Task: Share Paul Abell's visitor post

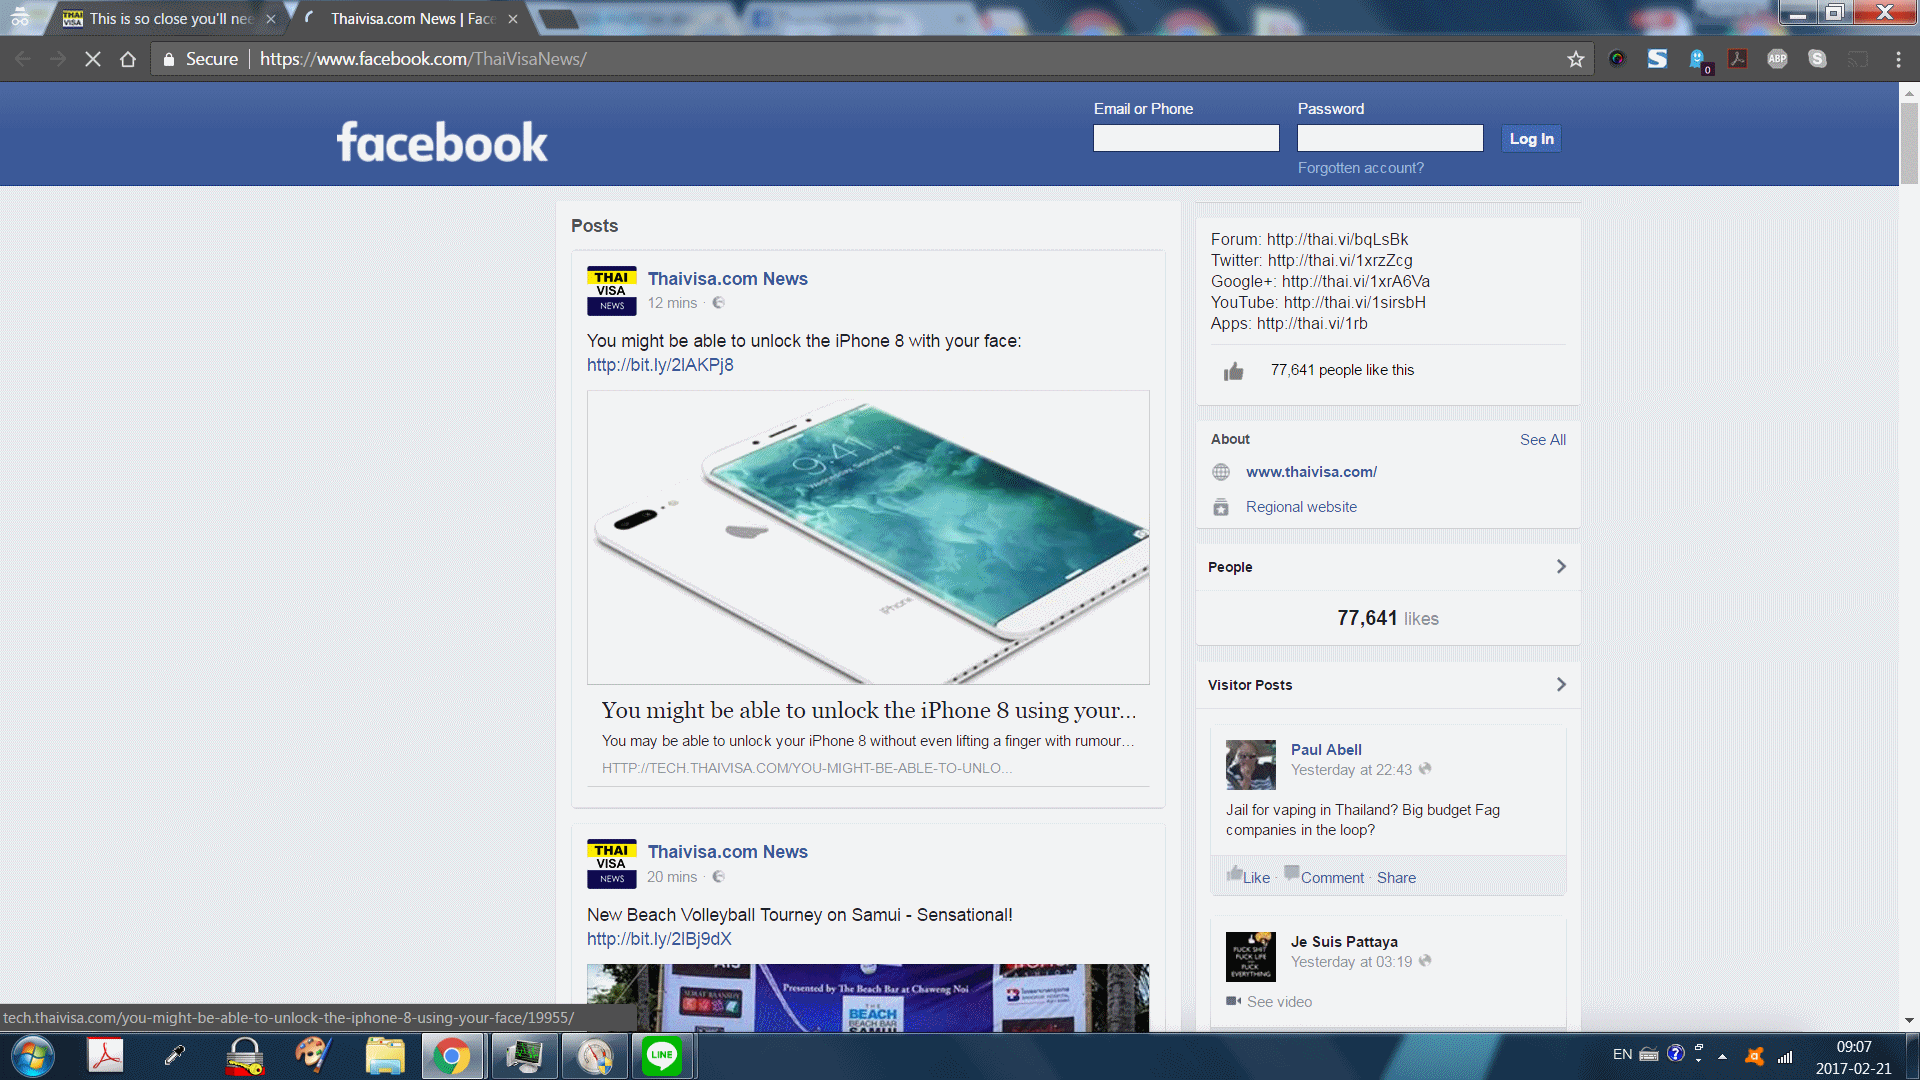Action: [1396, 878]
